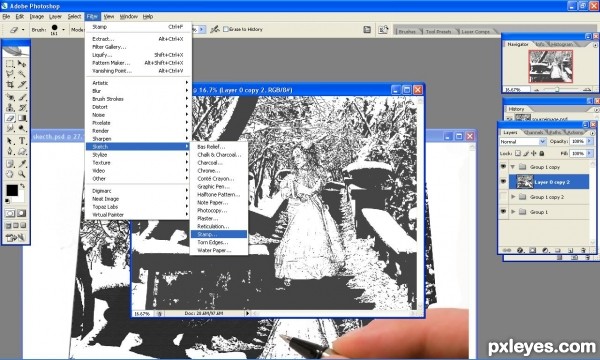Open the Brush preset picker dropdown

[64, 29]
